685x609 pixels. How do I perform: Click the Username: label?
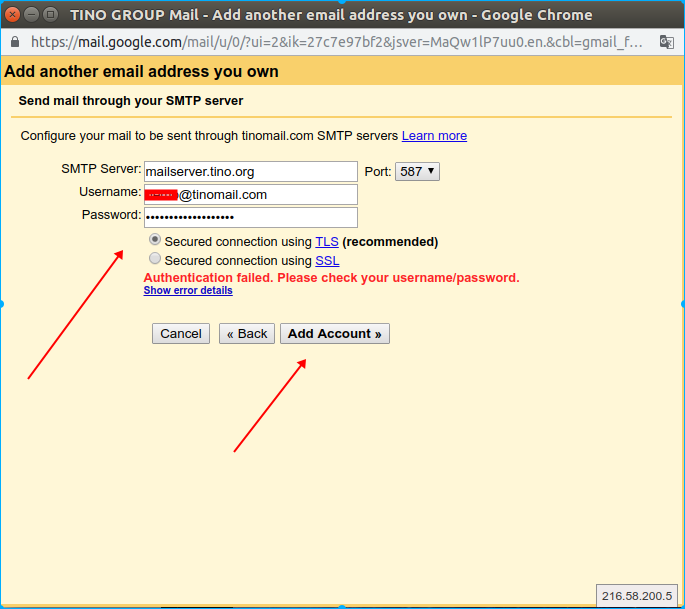110,192
